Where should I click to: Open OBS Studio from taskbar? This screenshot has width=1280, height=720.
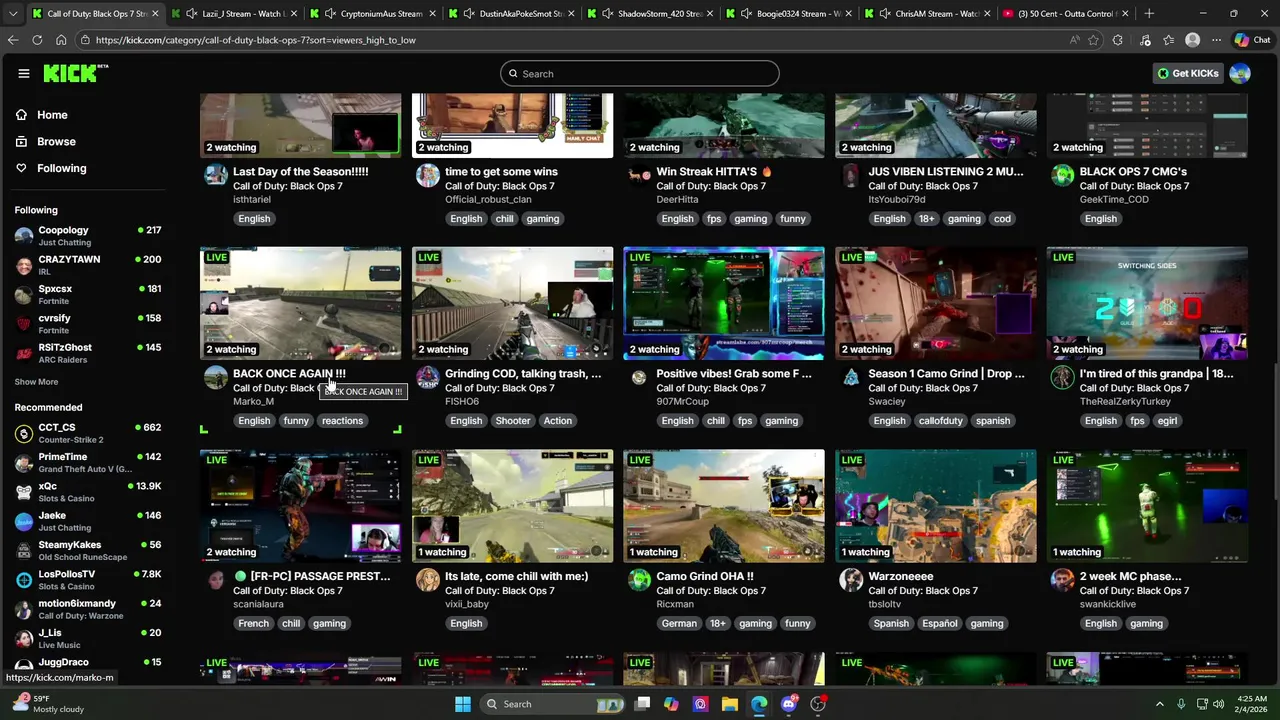click(818, 704)
